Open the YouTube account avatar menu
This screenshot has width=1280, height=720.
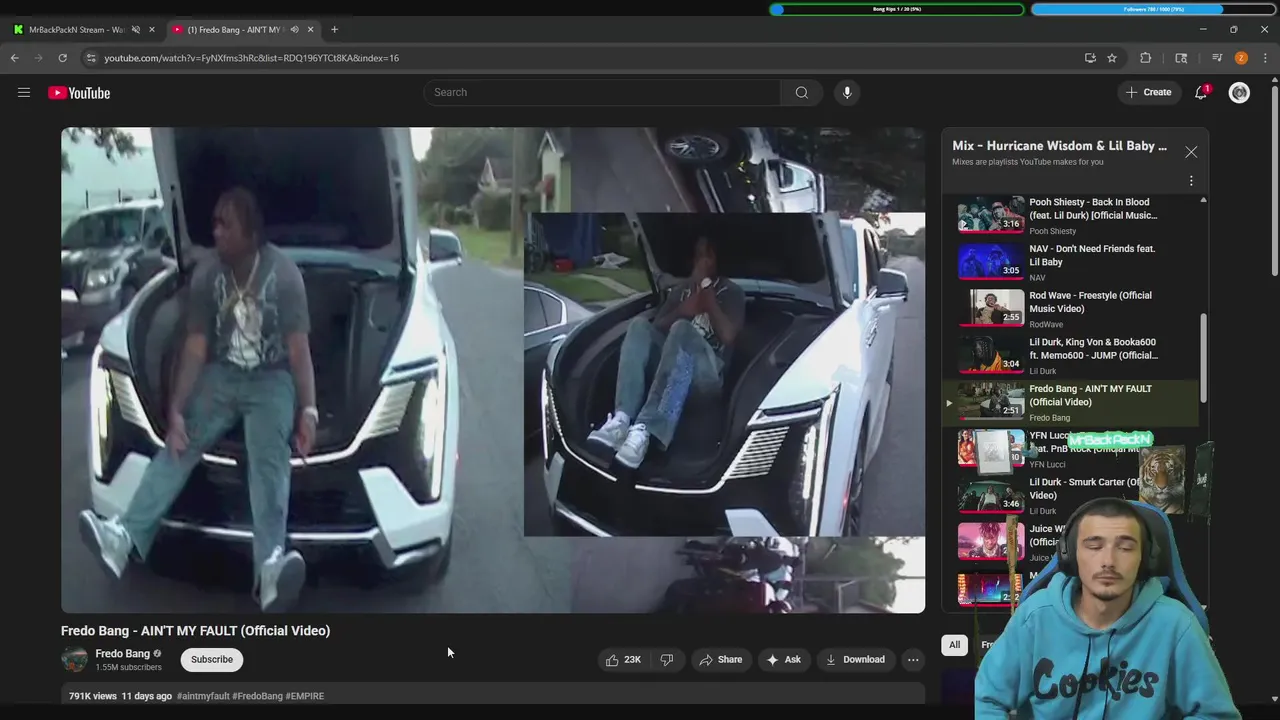[1239, 93]
